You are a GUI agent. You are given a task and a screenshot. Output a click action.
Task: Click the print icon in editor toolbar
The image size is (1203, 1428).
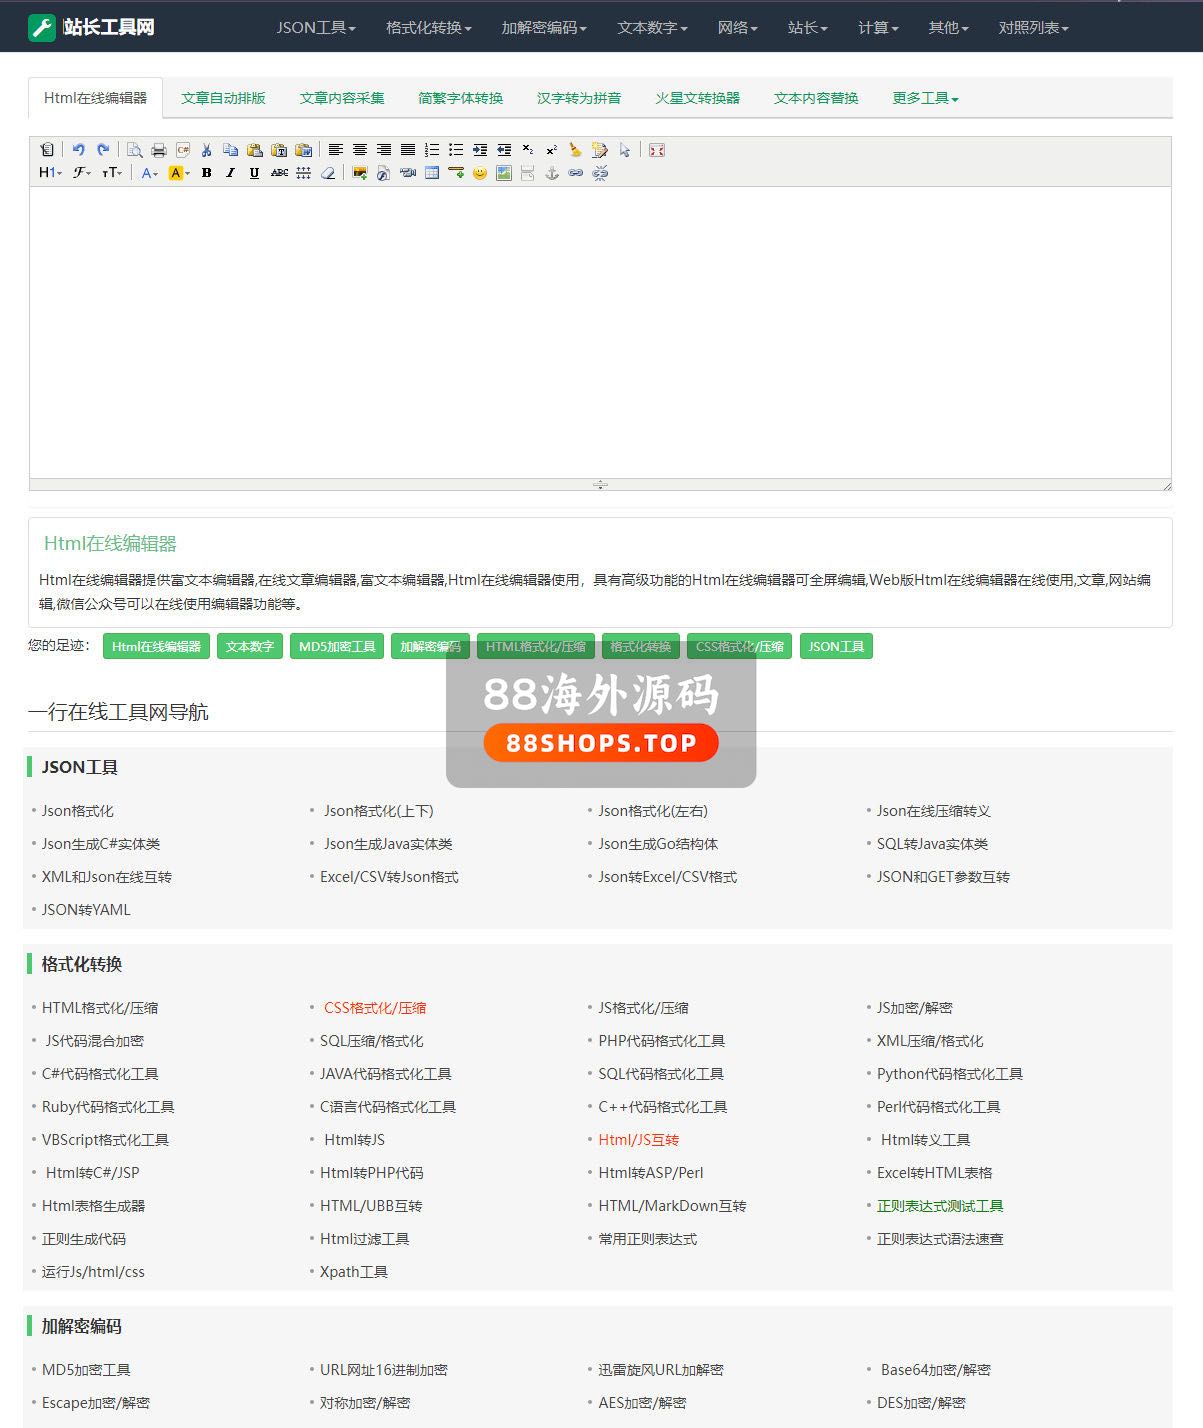tap(158, 150)
